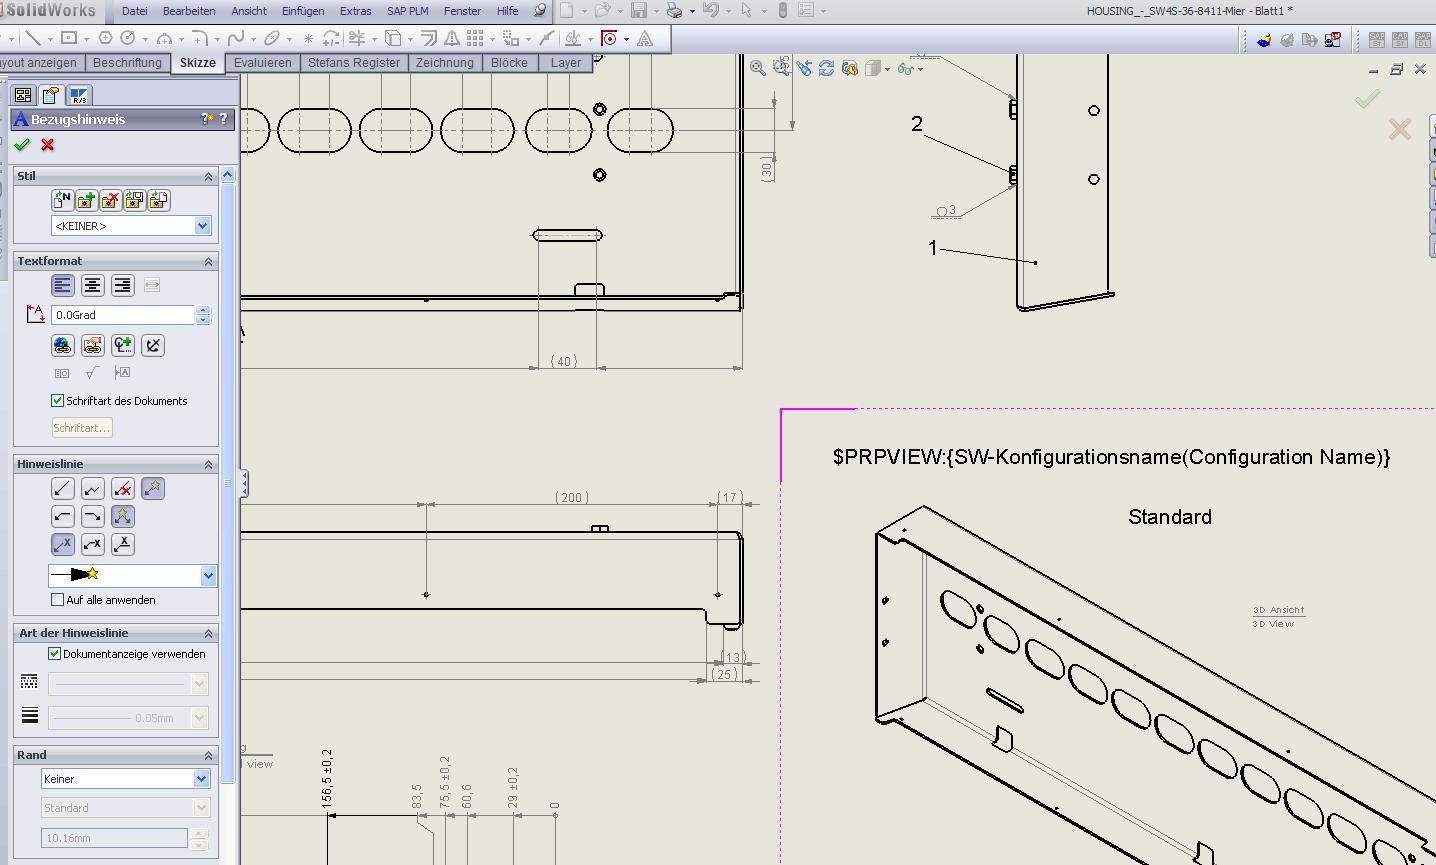Click the Print icon in top toolbar
The image size is (1436, 865).
click(674, 11)
